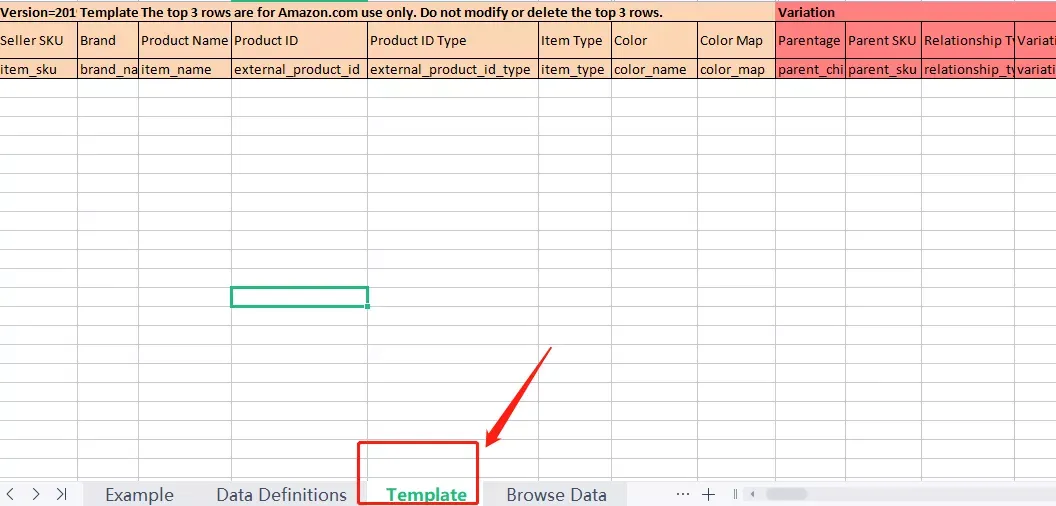Image resolution: width=1056 pixels, height=506 pixels.
Task: Show more sheets via ellipsis icon
Action: click(683, 494)
